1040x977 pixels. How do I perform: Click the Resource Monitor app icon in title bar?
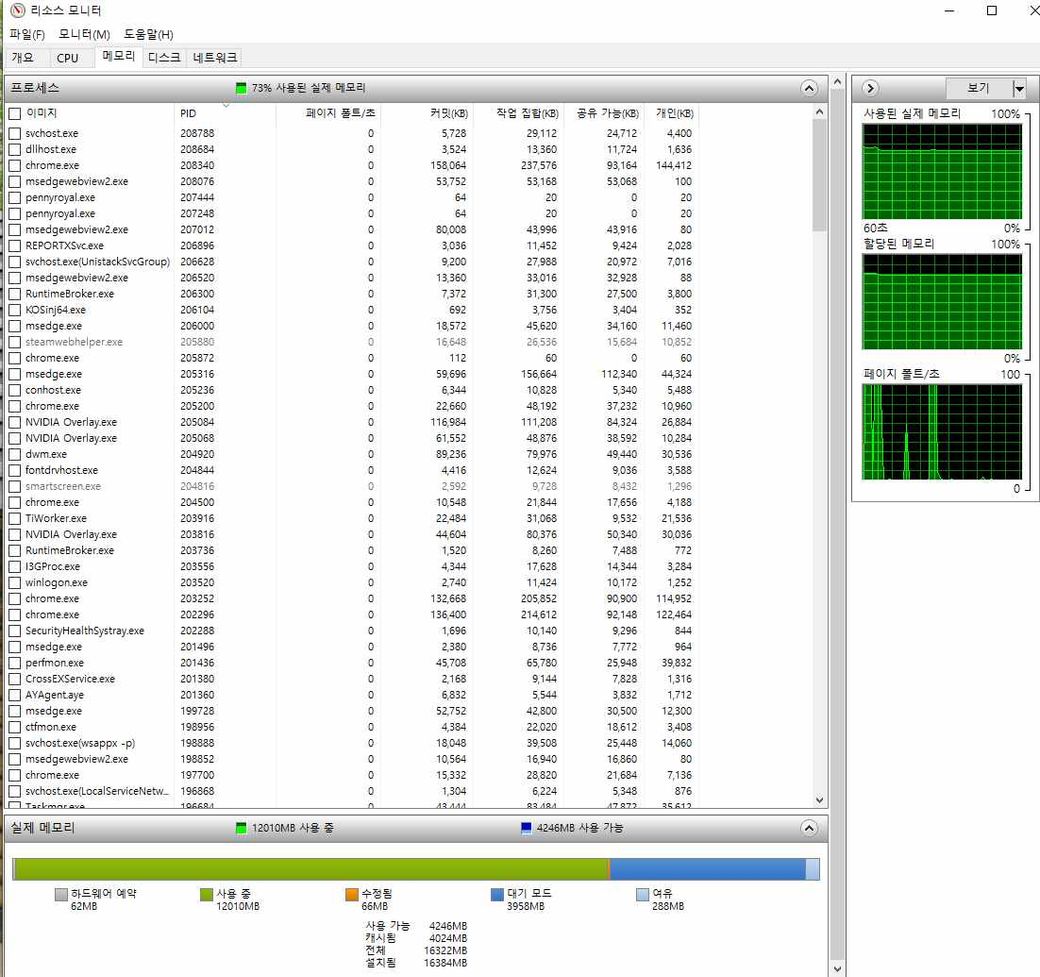(x=16, y=11)
